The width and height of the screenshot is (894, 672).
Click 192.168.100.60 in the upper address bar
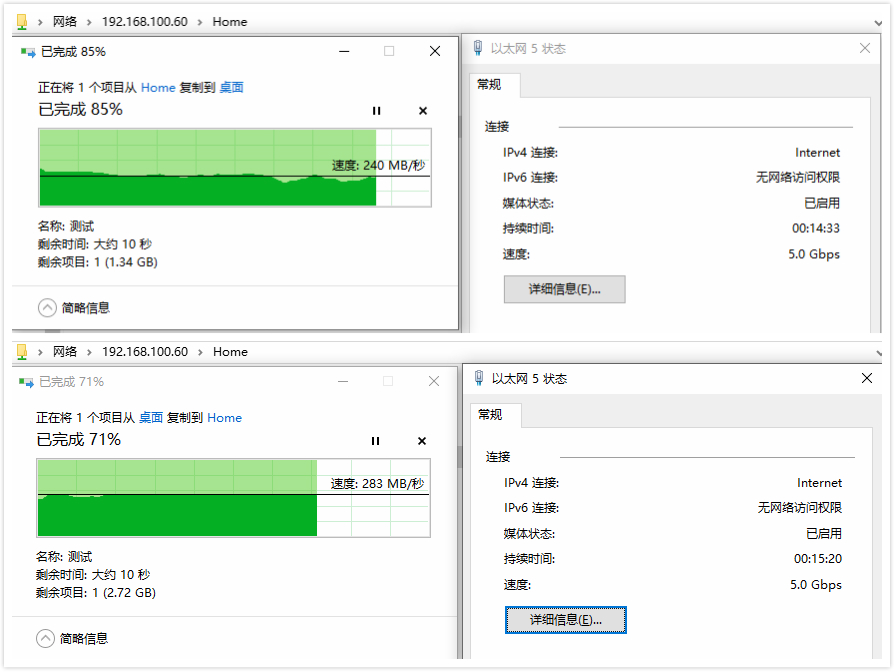(145, 22)
